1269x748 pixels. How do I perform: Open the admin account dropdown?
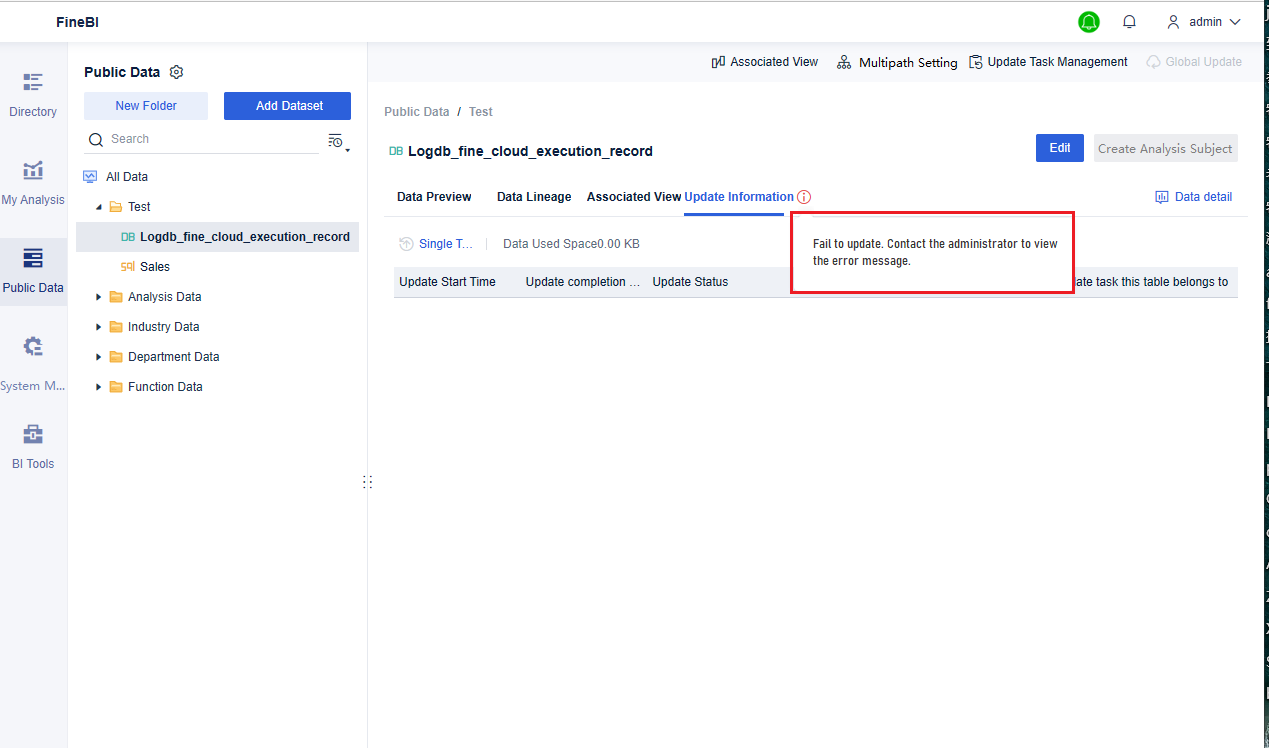click(x=1205, y=21)
